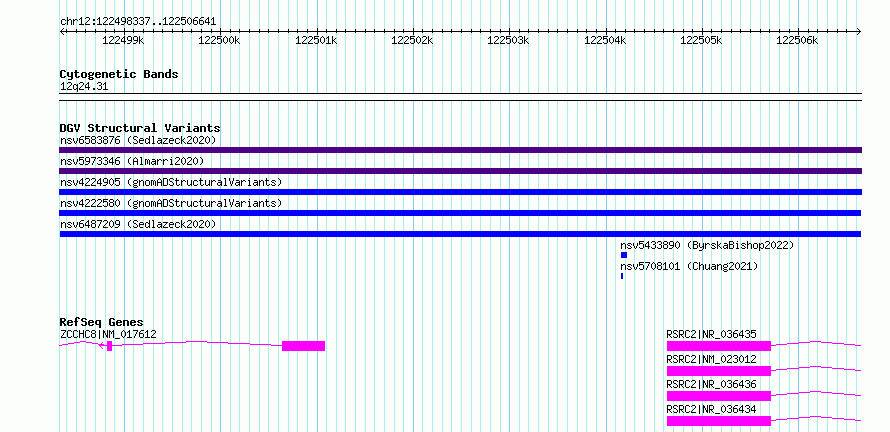This screenshot has height=432, width=890.
Task: Click the nsv6583876 (Sedlazeck2020) variant label
Action: coord(138,140)
